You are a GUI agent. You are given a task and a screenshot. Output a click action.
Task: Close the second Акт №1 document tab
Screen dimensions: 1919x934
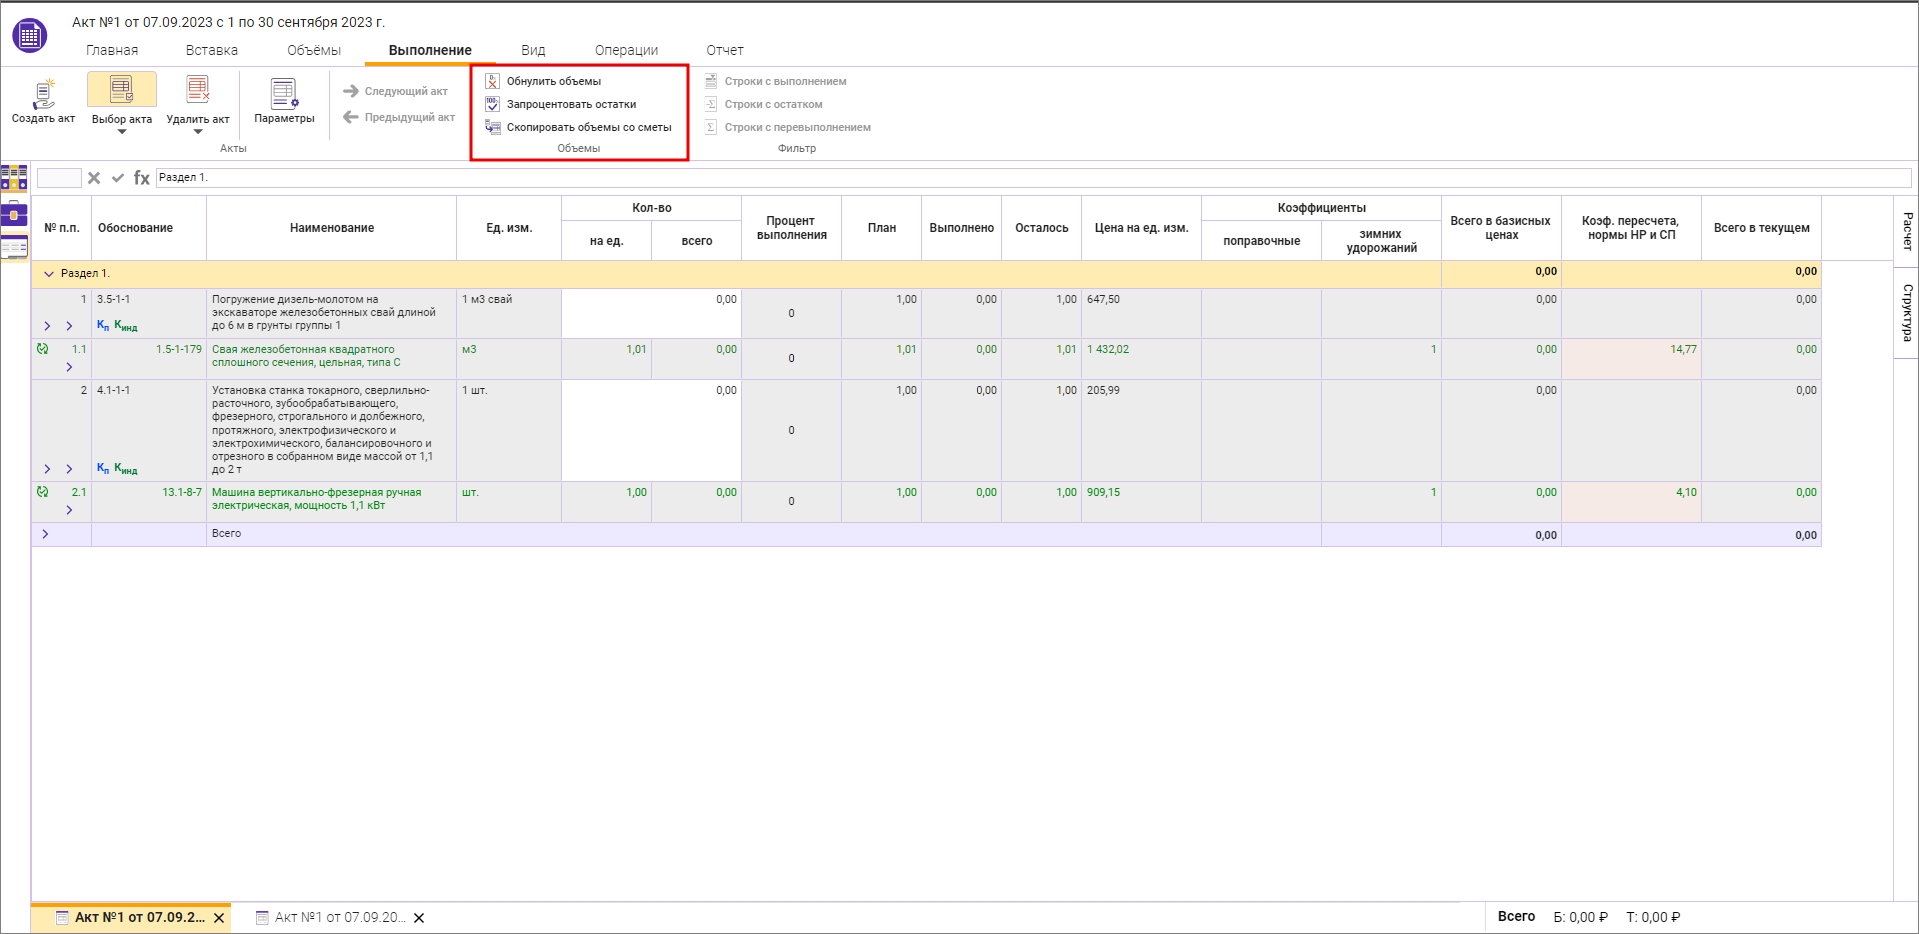419,918
